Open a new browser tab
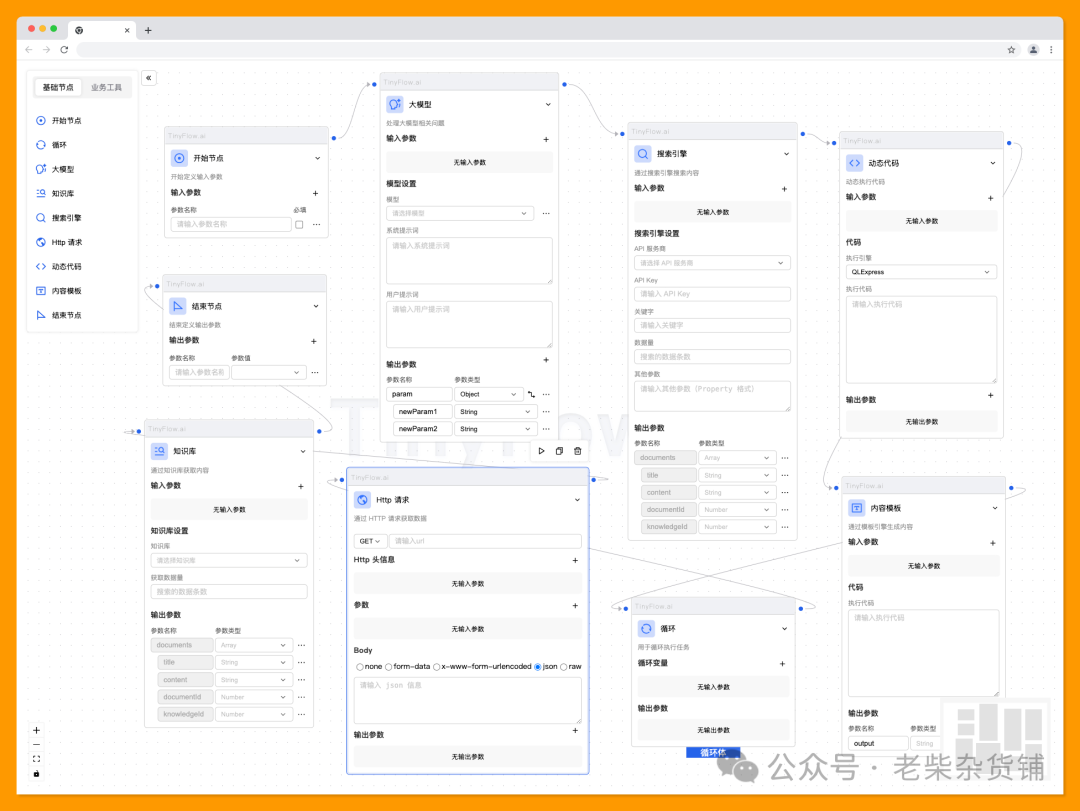1080x811 pixels. [148, 30]
